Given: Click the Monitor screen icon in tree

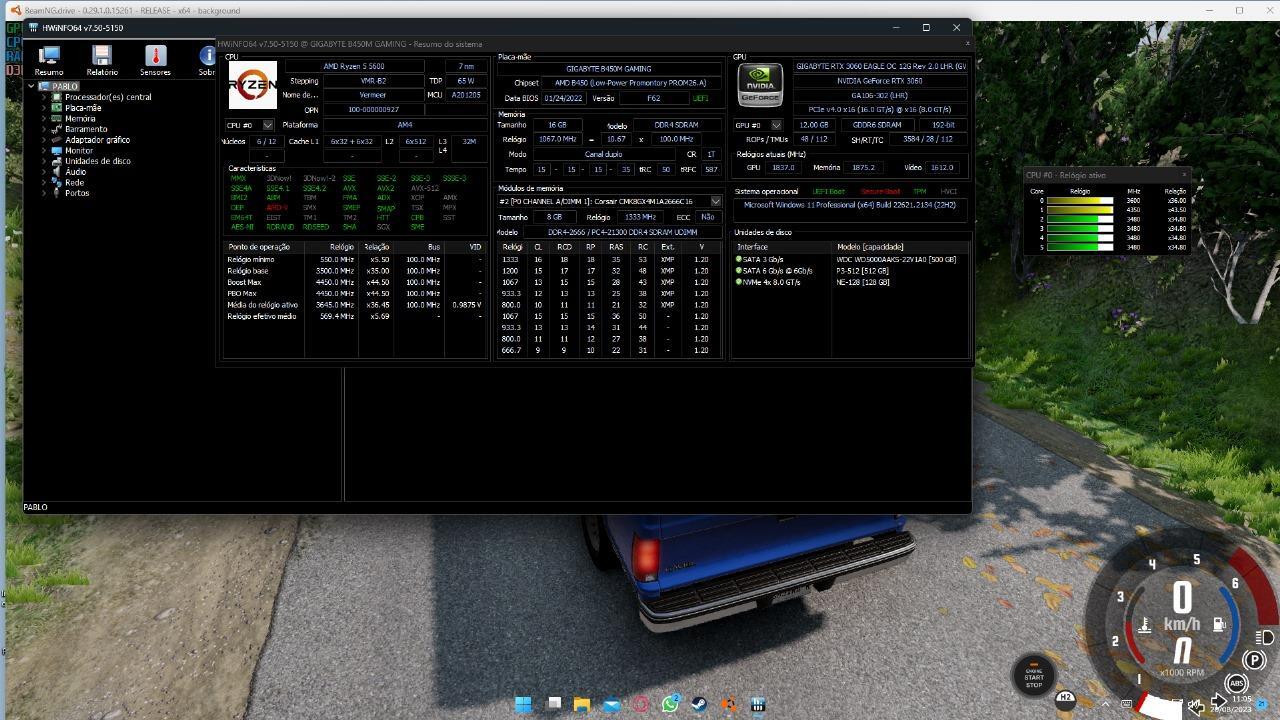Looking at the screenshot, I should (57, 150).
